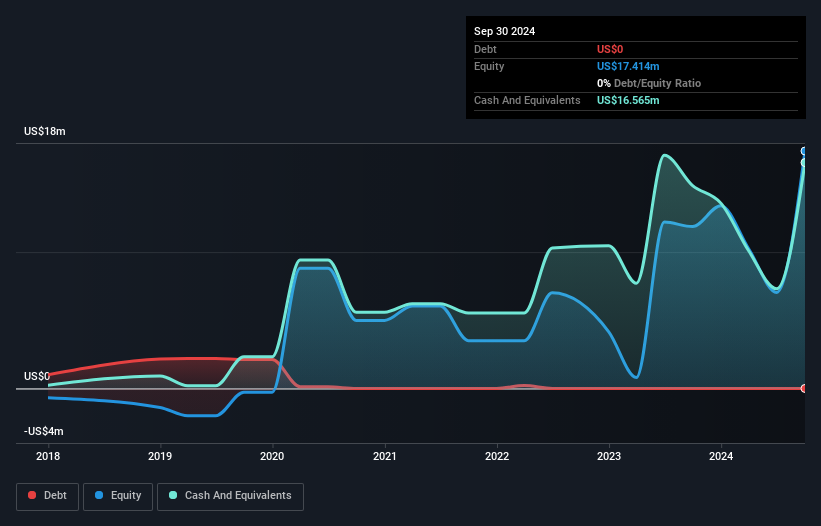Click the US$18m y-axis label

(45, 131)
